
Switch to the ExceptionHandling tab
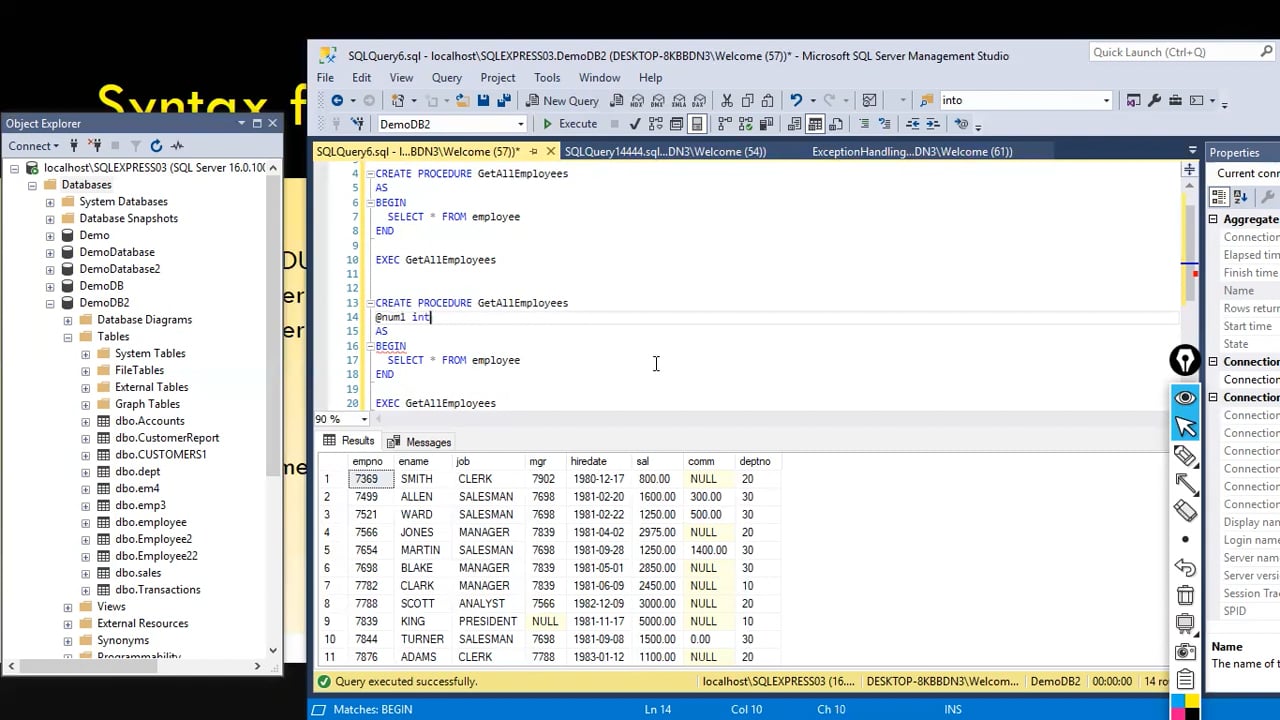(912, 152)
